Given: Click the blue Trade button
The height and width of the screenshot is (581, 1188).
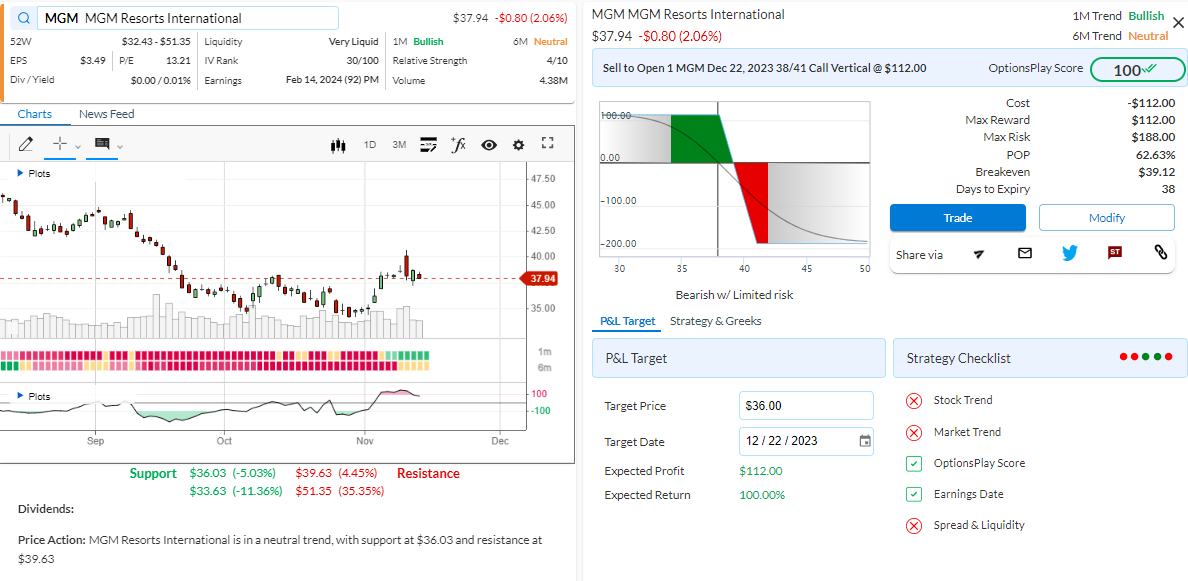Looking at the screenshot, I should click(x=958, y=217).
